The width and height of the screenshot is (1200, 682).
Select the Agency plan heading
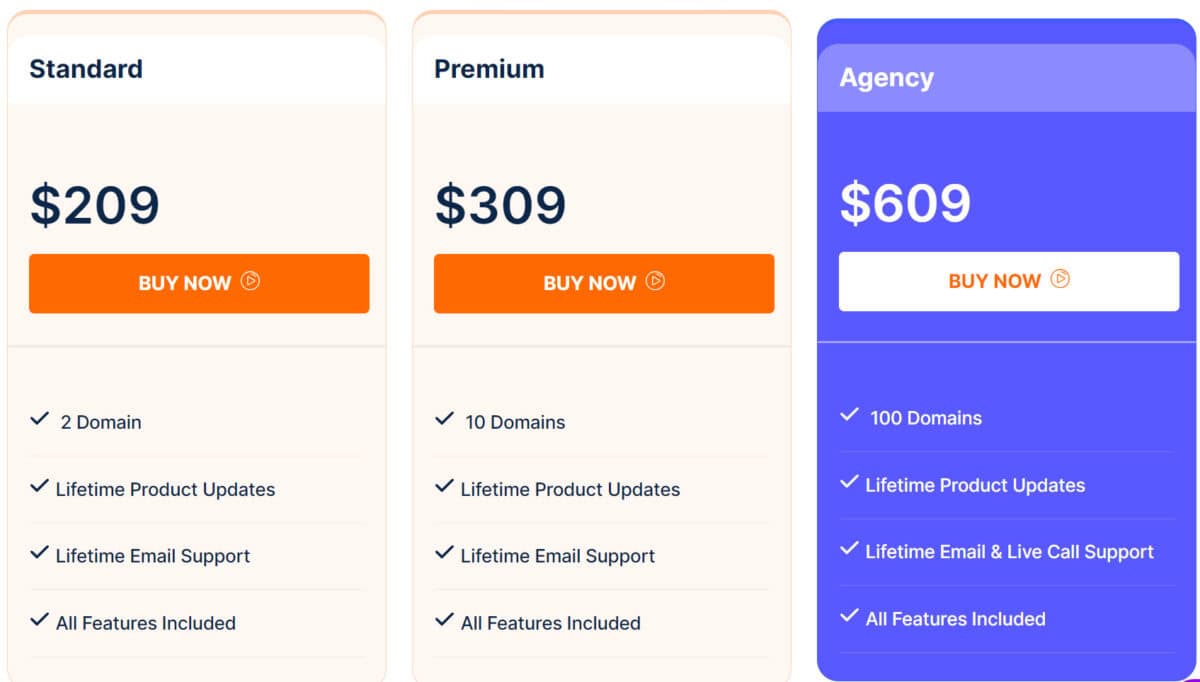887,78
